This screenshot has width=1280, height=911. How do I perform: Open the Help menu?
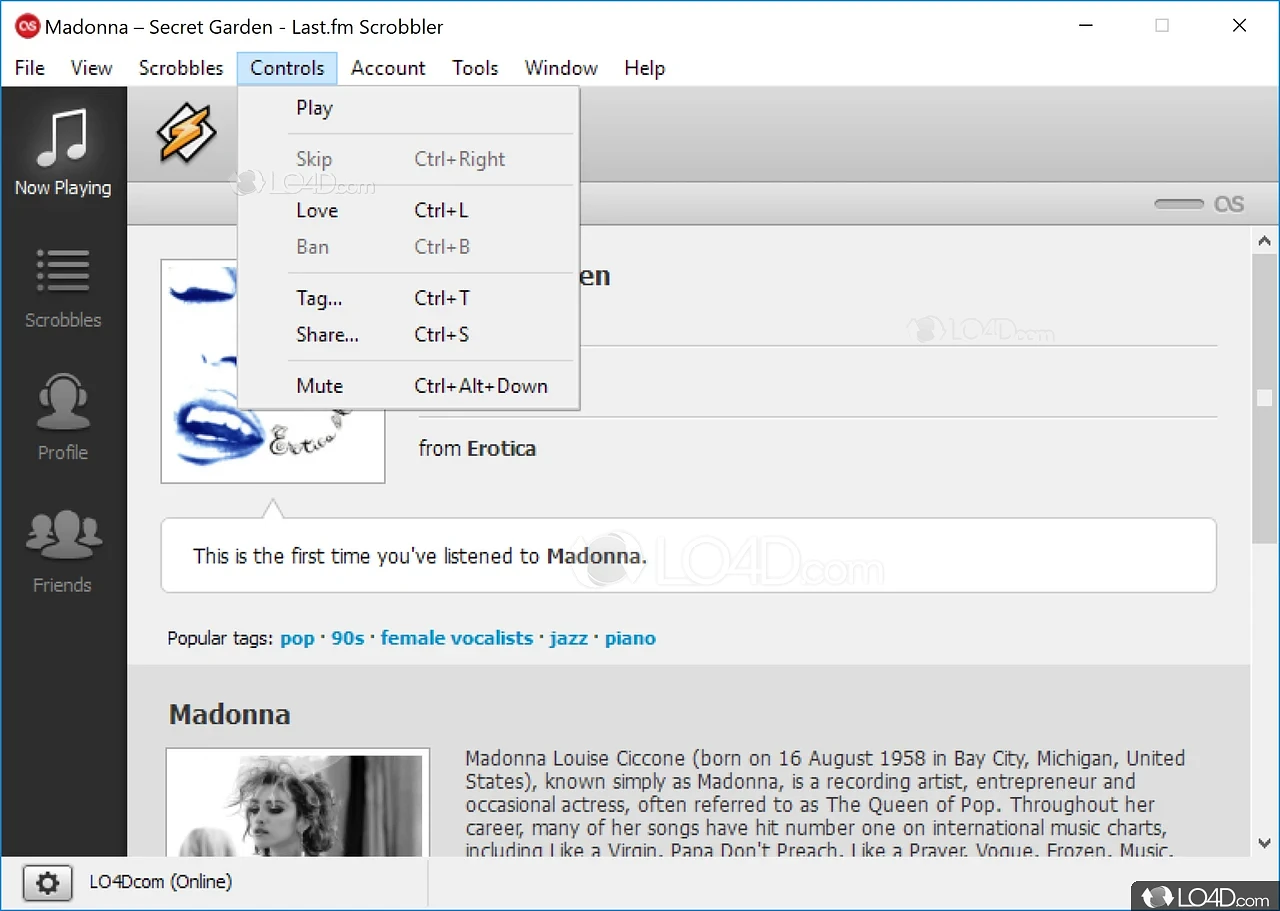pyautogui.click(x=644, y=68)
